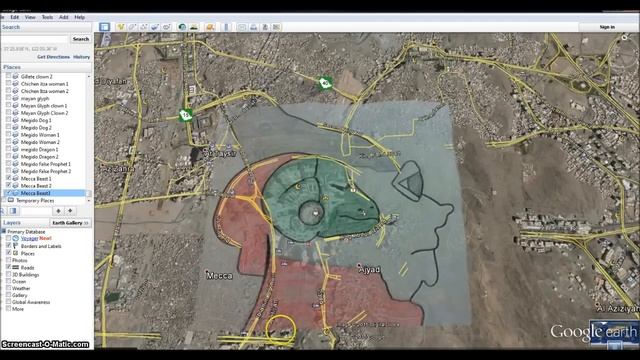Click the Roads layer icon
640x360 pixels.
pos(16,268)
